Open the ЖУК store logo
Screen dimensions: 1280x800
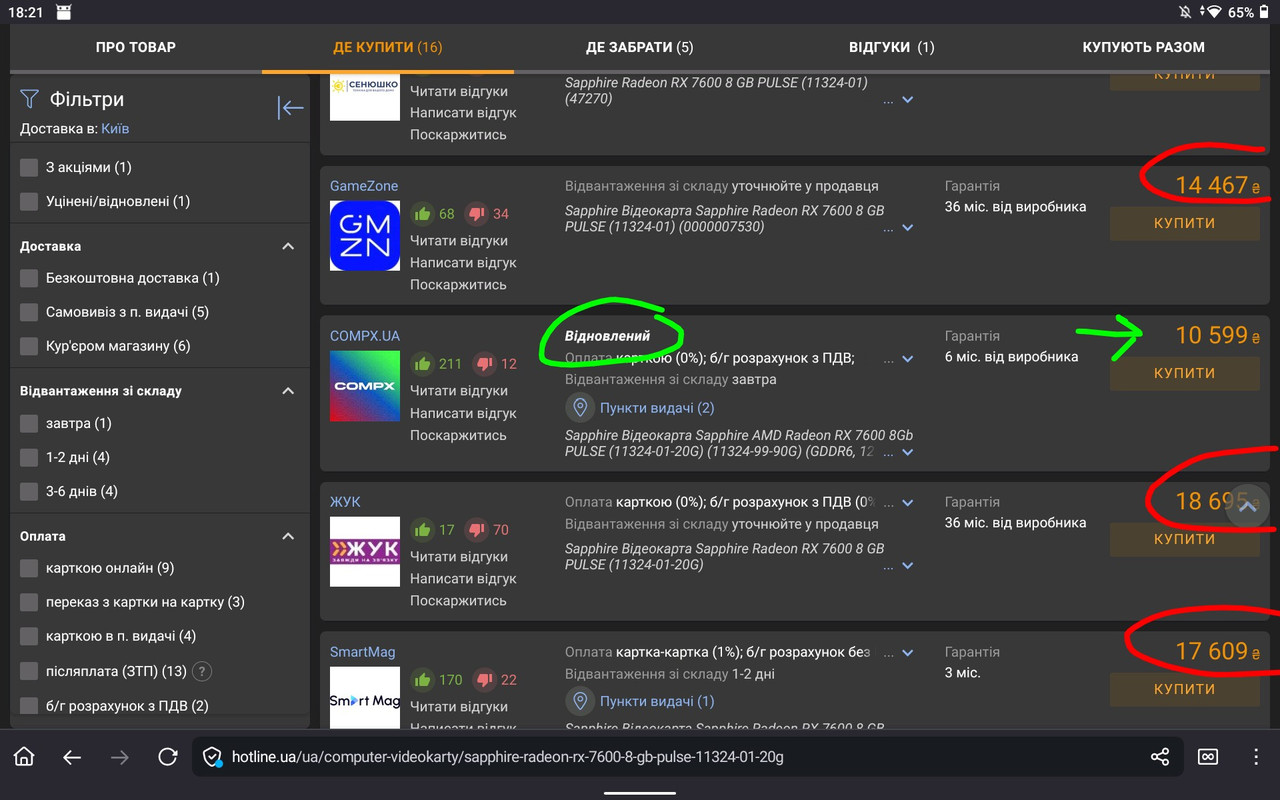[365, 552]
